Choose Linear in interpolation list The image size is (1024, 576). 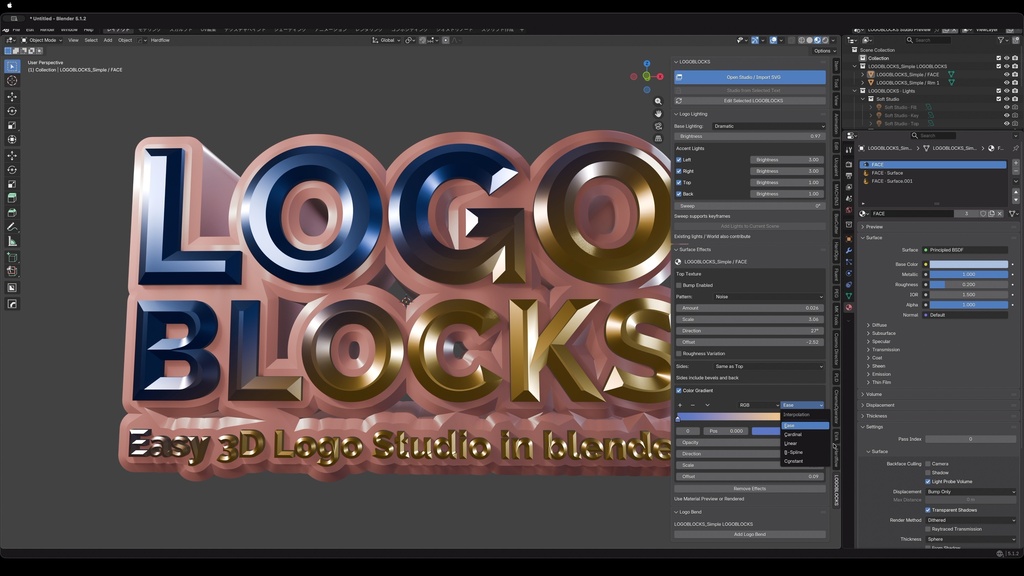coord(805,443)
